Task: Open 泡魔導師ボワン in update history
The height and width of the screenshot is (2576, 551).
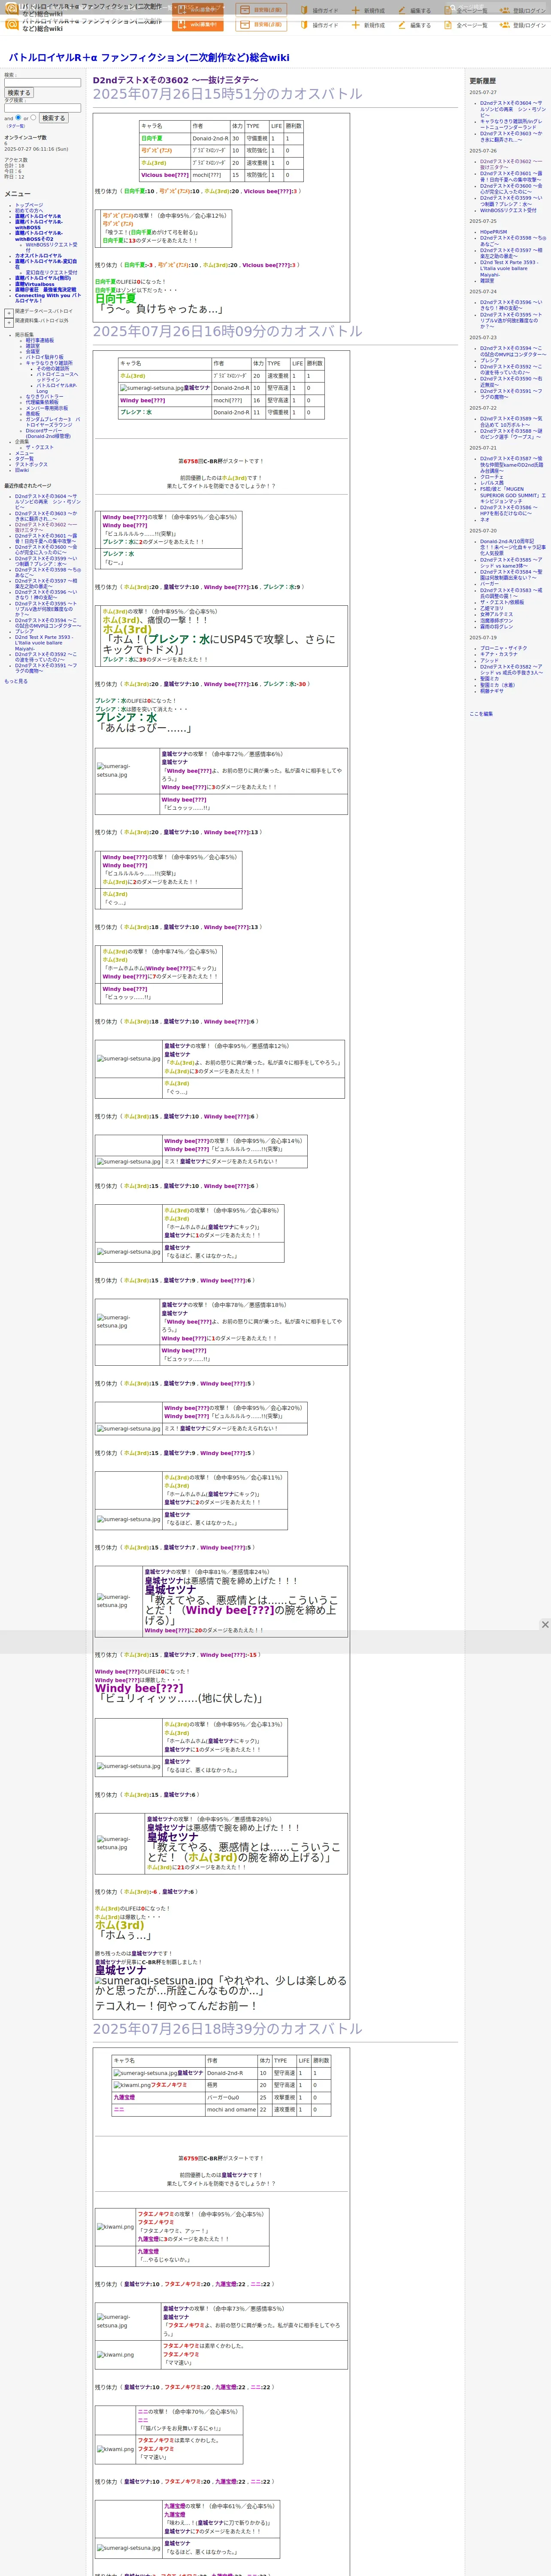Action: click(x=496, y=620)
